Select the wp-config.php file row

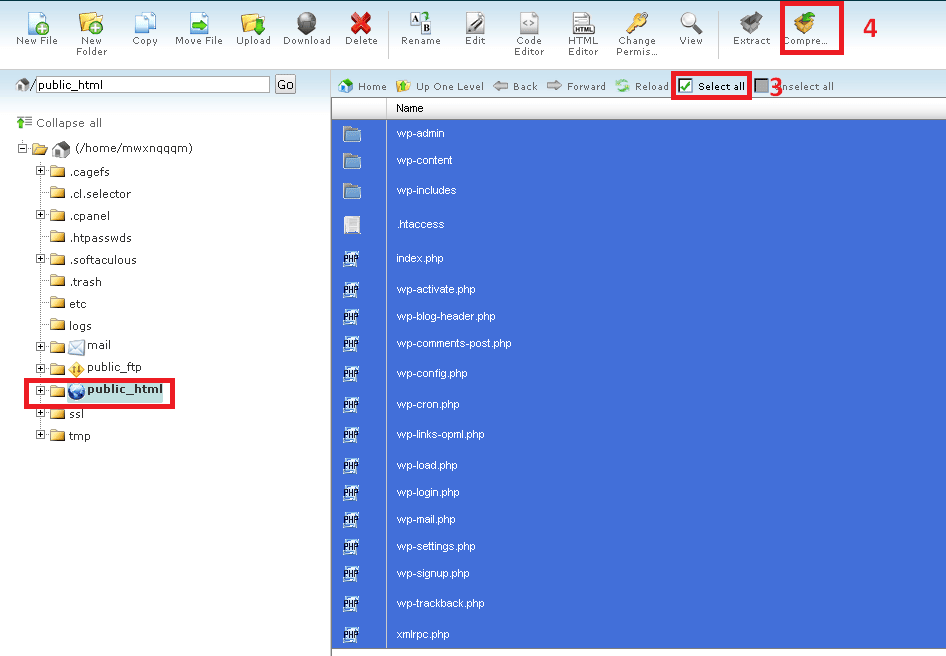432,374
